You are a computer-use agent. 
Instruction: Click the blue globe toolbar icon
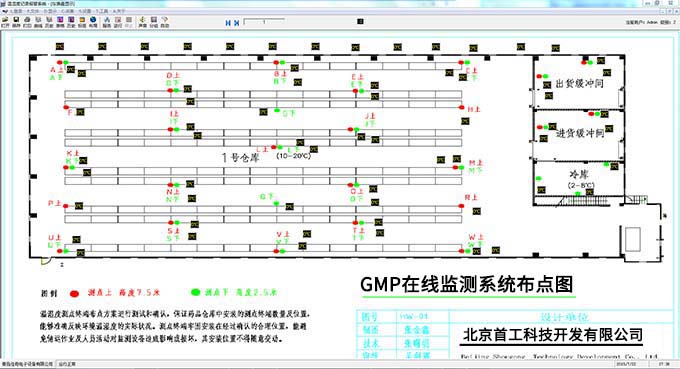click(93, 20)
